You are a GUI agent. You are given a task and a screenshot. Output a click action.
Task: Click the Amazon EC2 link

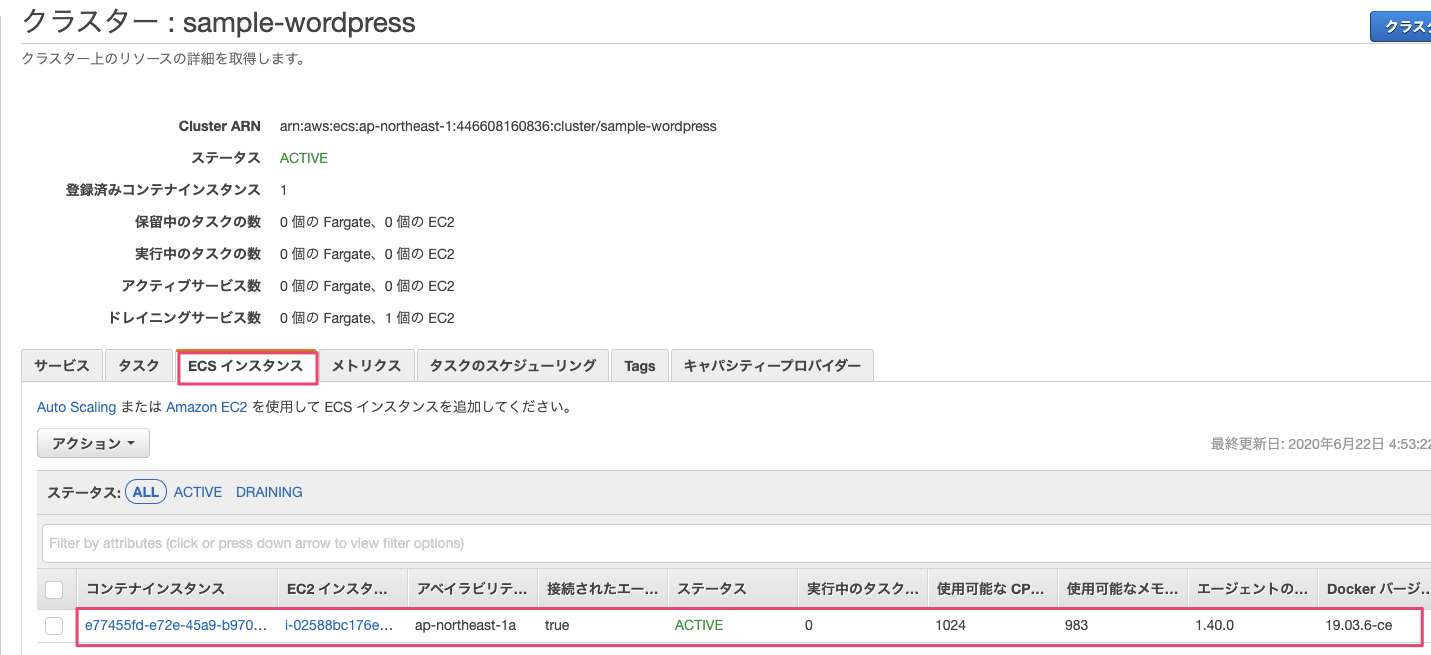pyautogui.click(x=207, y=407)
